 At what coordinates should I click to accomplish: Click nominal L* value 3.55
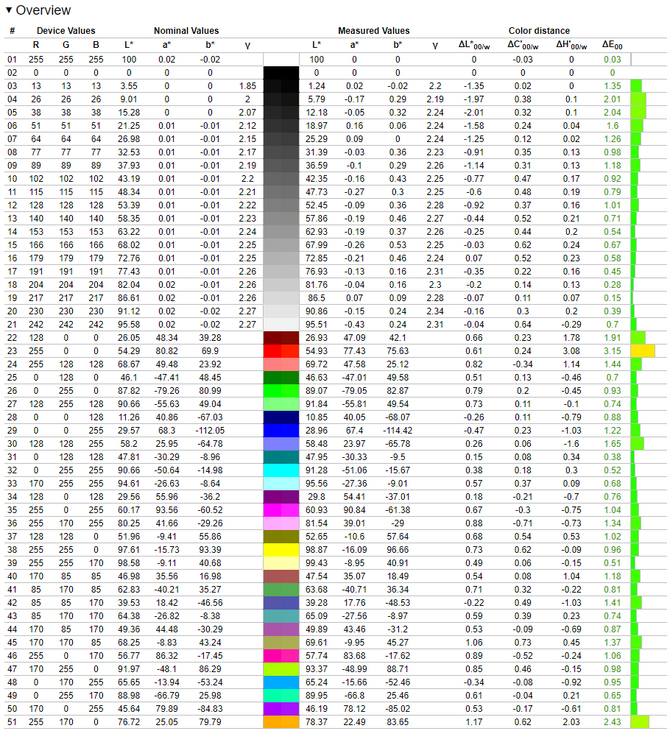(129, 86)
